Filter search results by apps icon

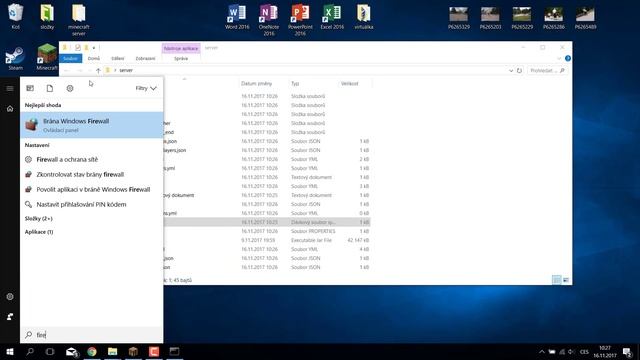(x=30, y=88)
